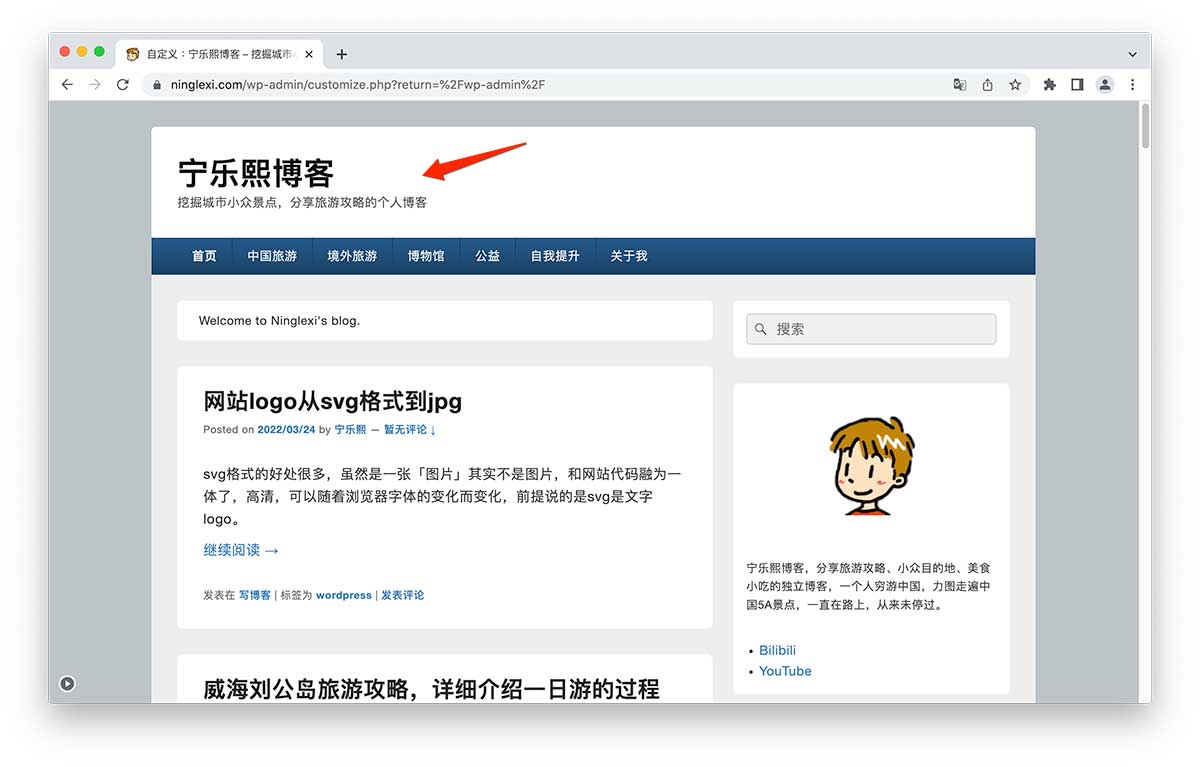This screenshot has height=767, width=1200.
Task: Click the cartoon avatar image in sidebar
Action: tap(871, 465)
